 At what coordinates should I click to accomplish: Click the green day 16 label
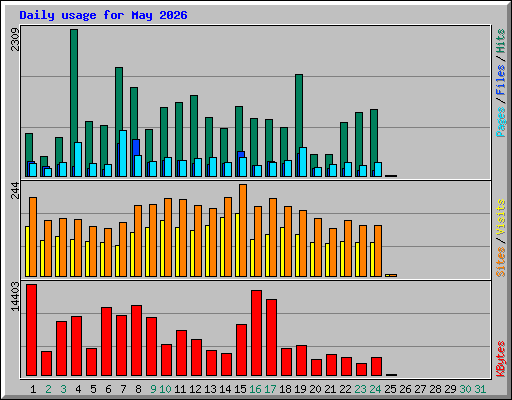pyautogui.click(x=255, y=389)
